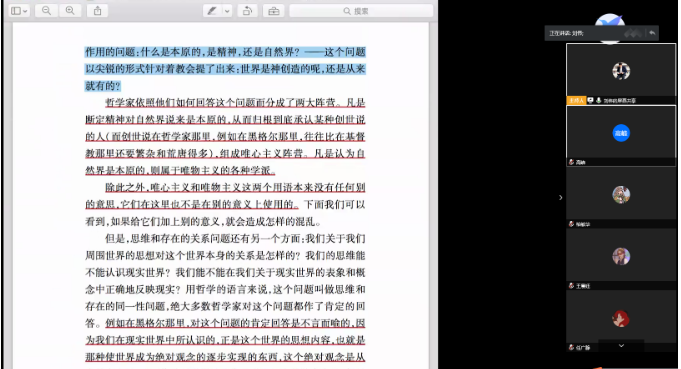Zoom out the PDF page

(46, 11)
